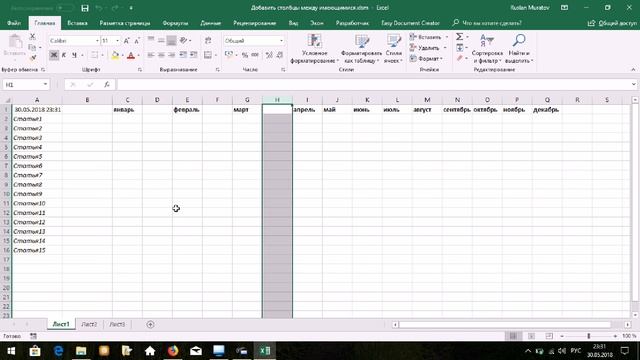
Task: Open Firefox from the taskbar
Action: click(x=173, y=351)
